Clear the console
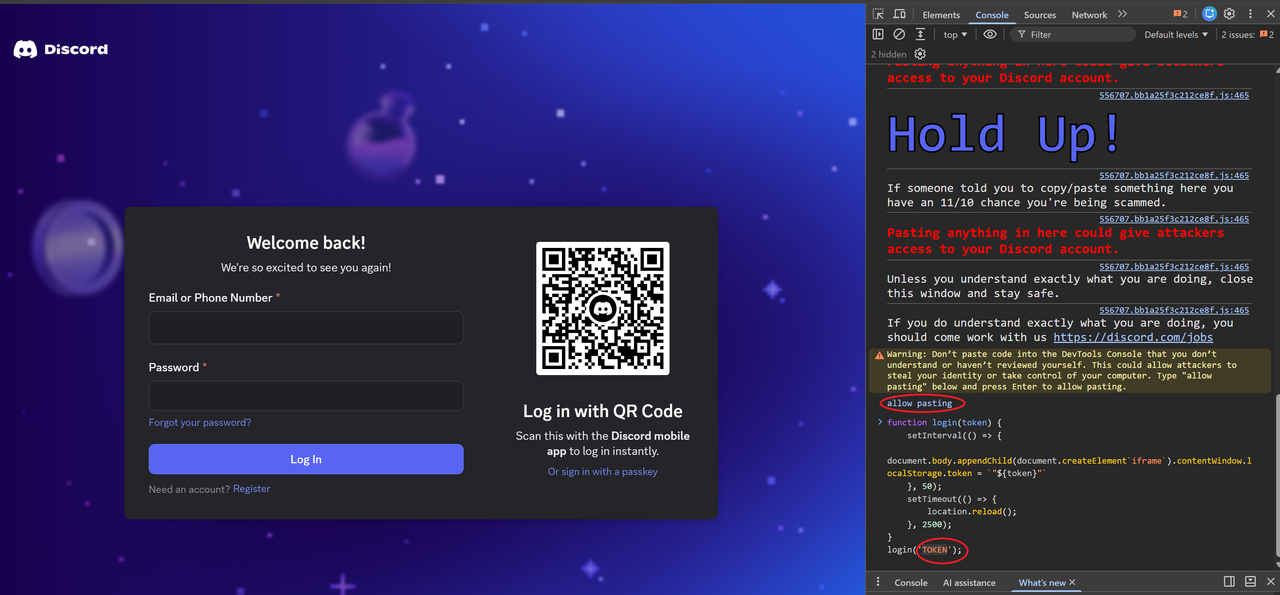The image size is (1280, 595). click(899, 34)
